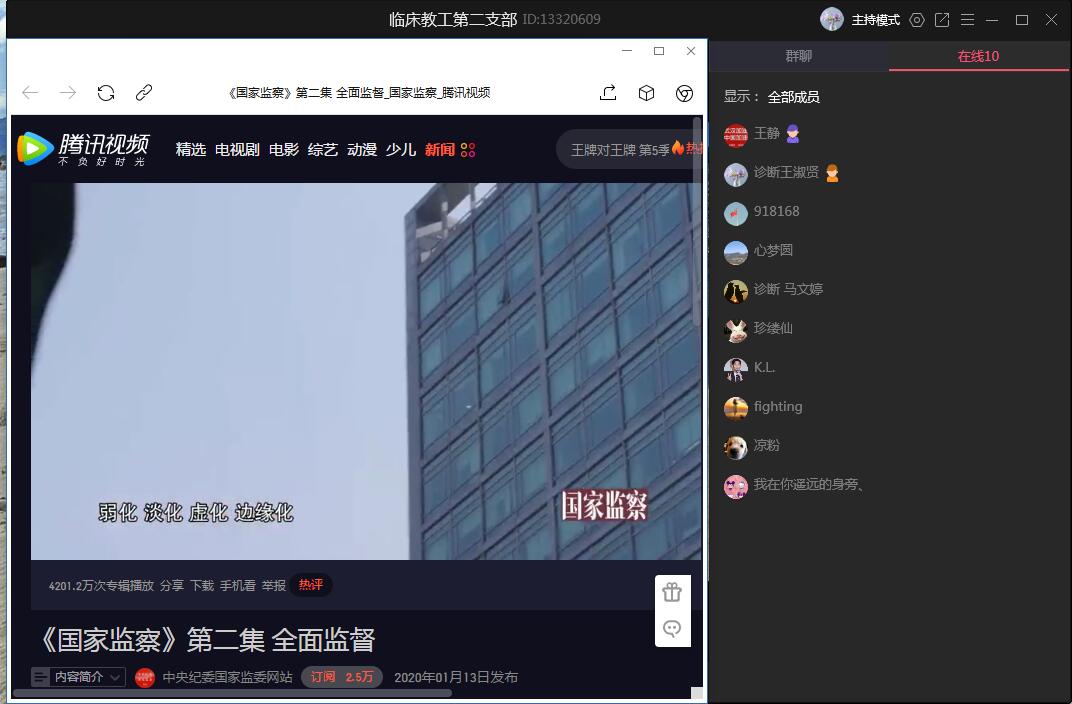Screen dimensions: 1072x704
Task: Refresh the page with the reload icon
Action: (106, 93)
